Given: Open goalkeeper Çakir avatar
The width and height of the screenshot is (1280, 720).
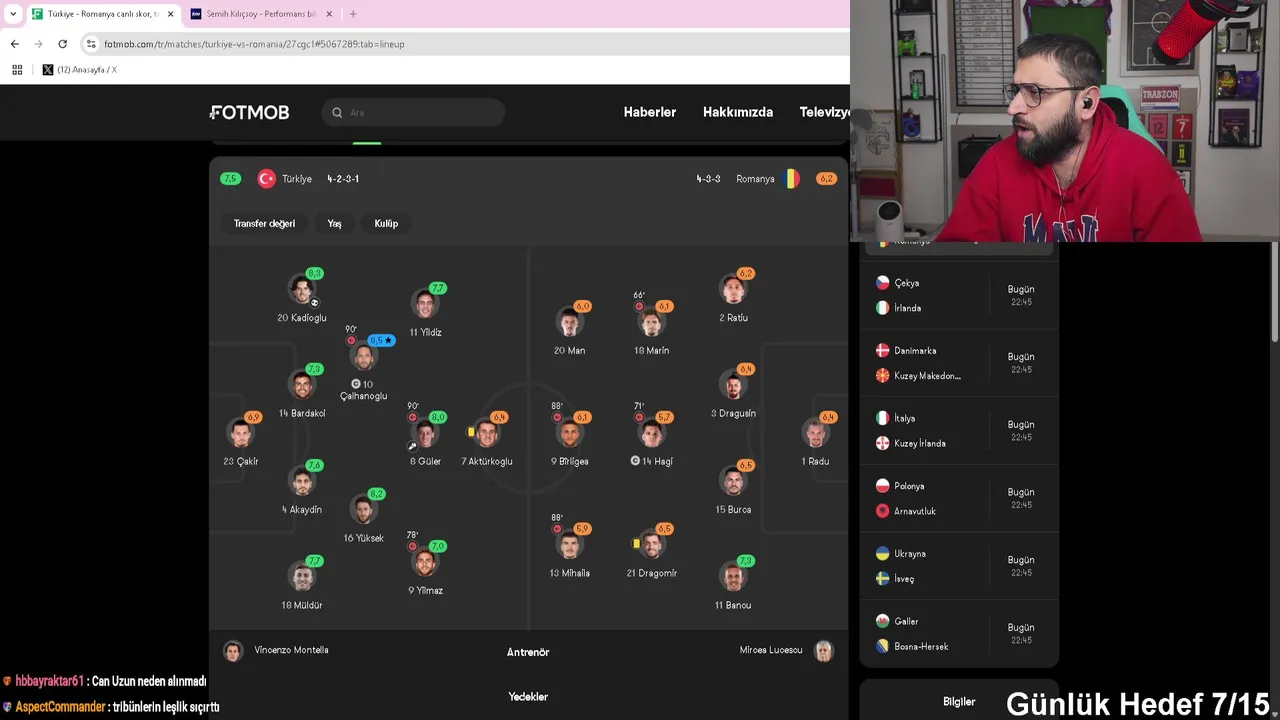Looking at the screenshot, I should 240,434.
